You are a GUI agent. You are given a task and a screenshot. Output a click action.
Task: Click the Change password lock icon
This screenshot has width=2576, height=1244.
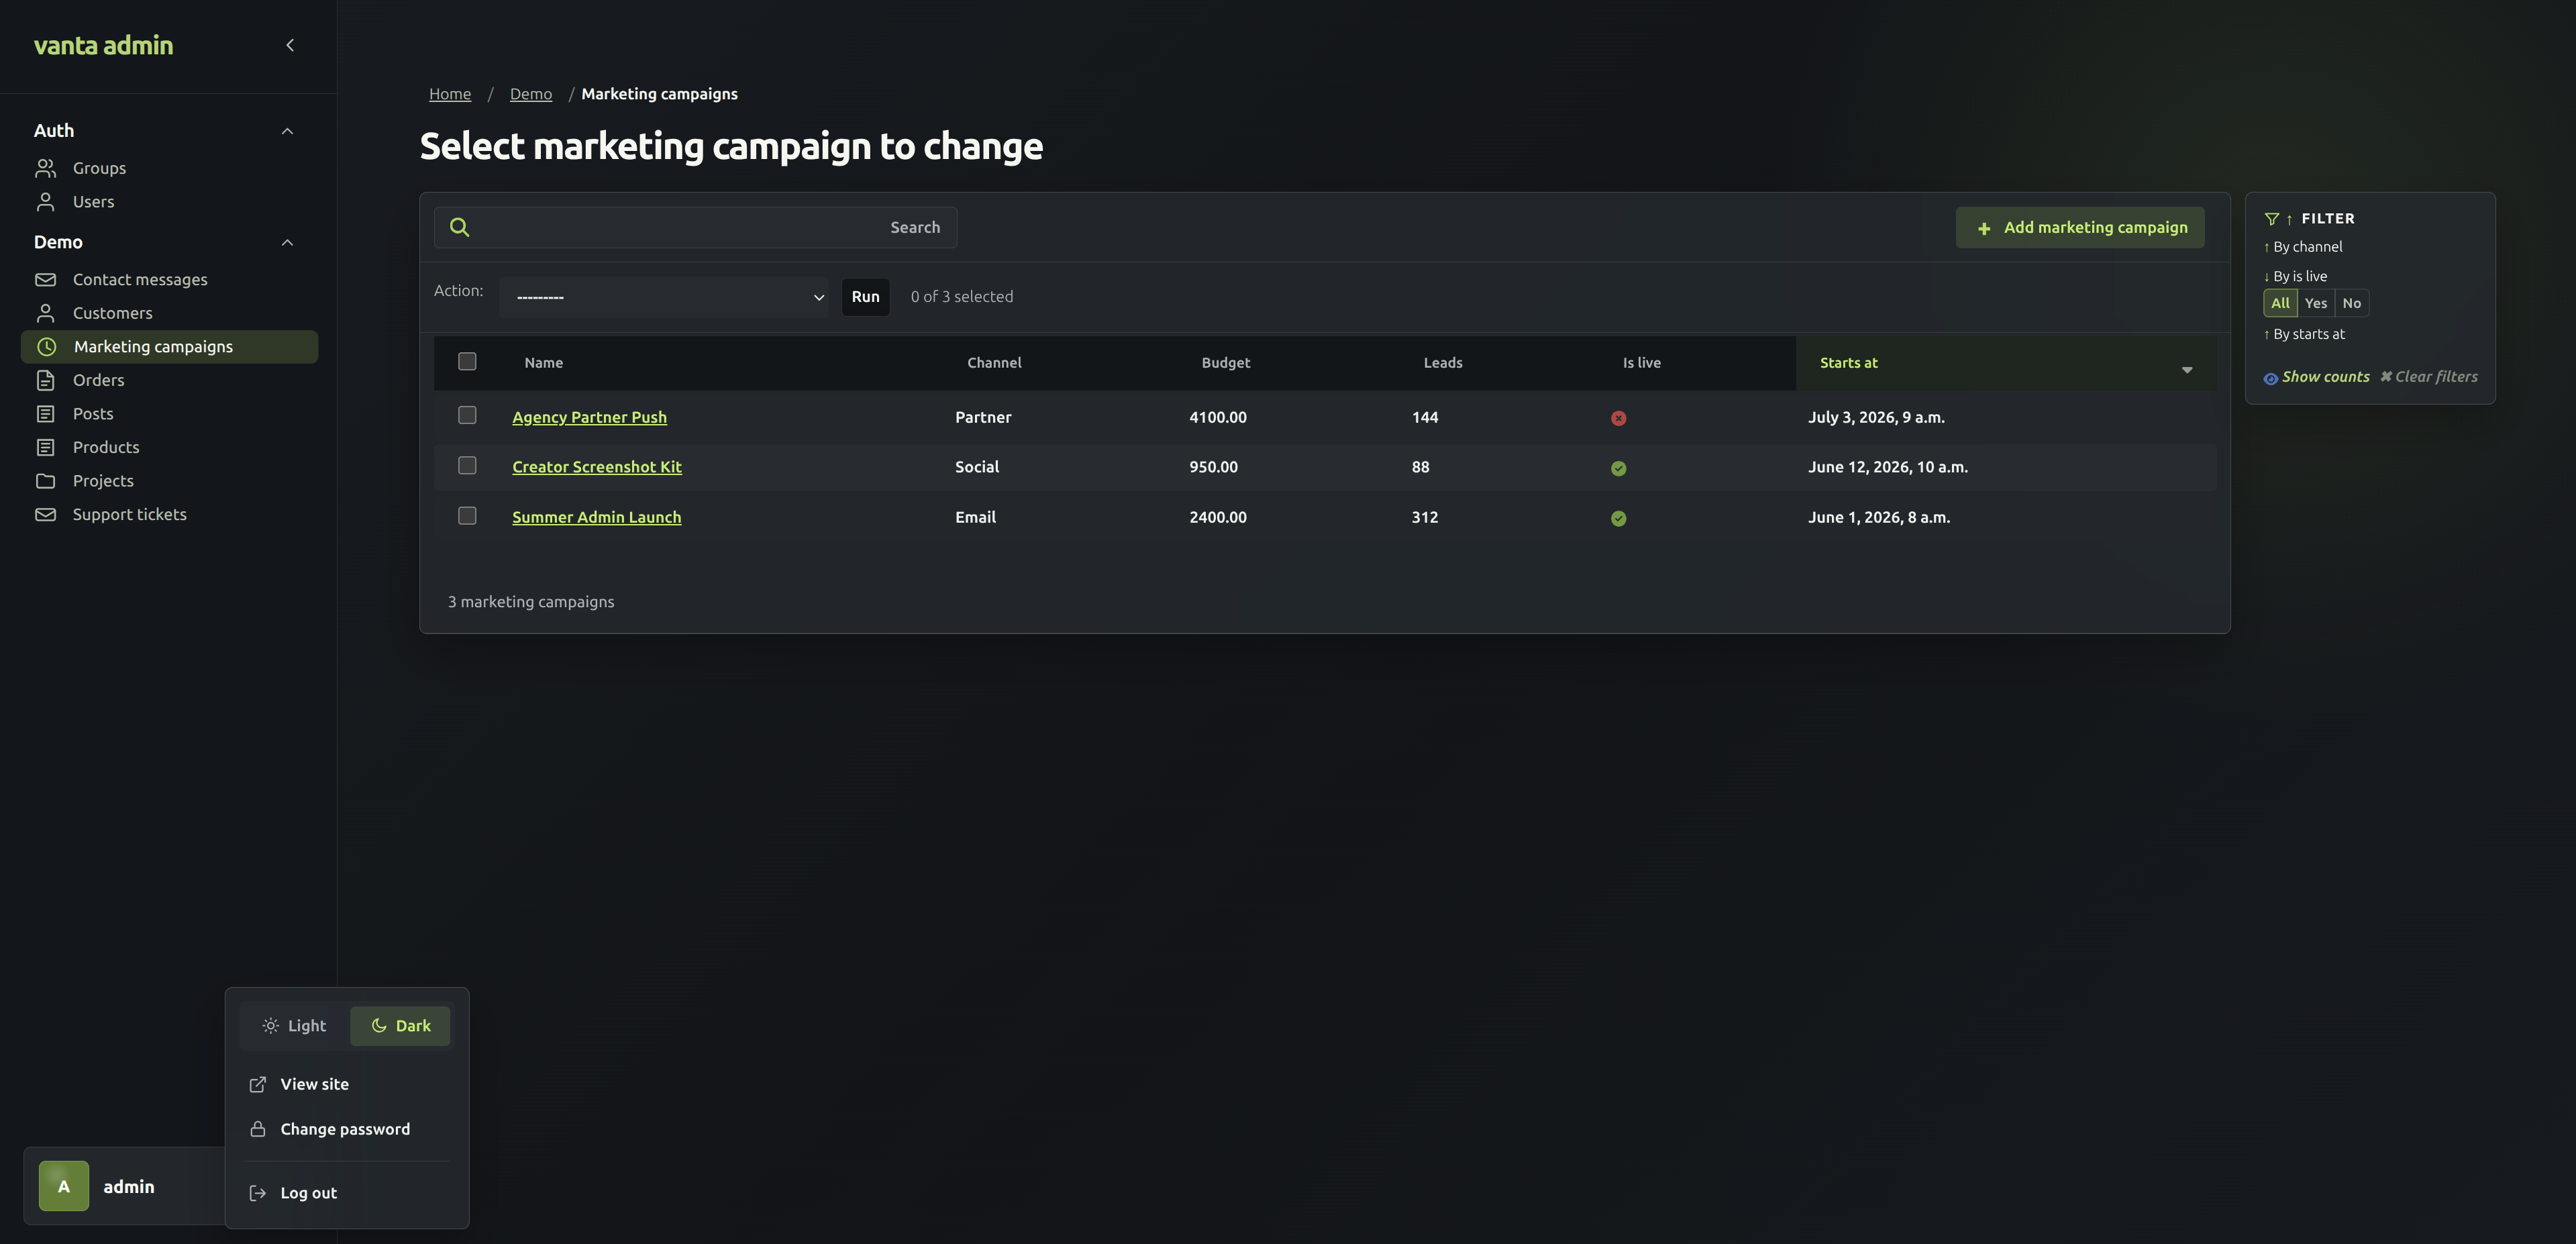coord(257,1129)
